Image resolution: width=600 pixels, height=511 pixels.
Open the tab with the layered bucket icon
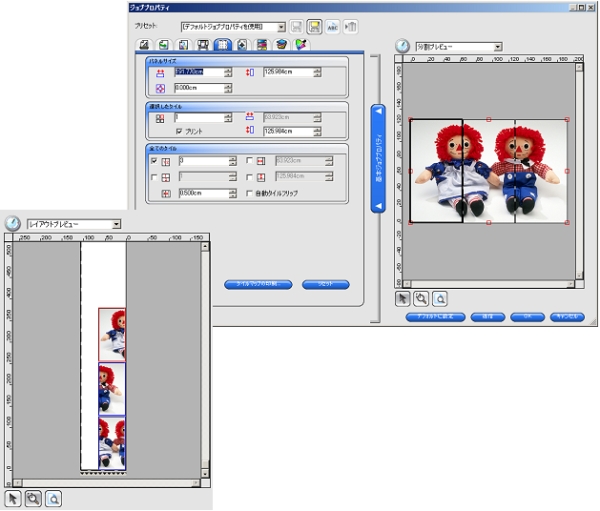point(282,45)
